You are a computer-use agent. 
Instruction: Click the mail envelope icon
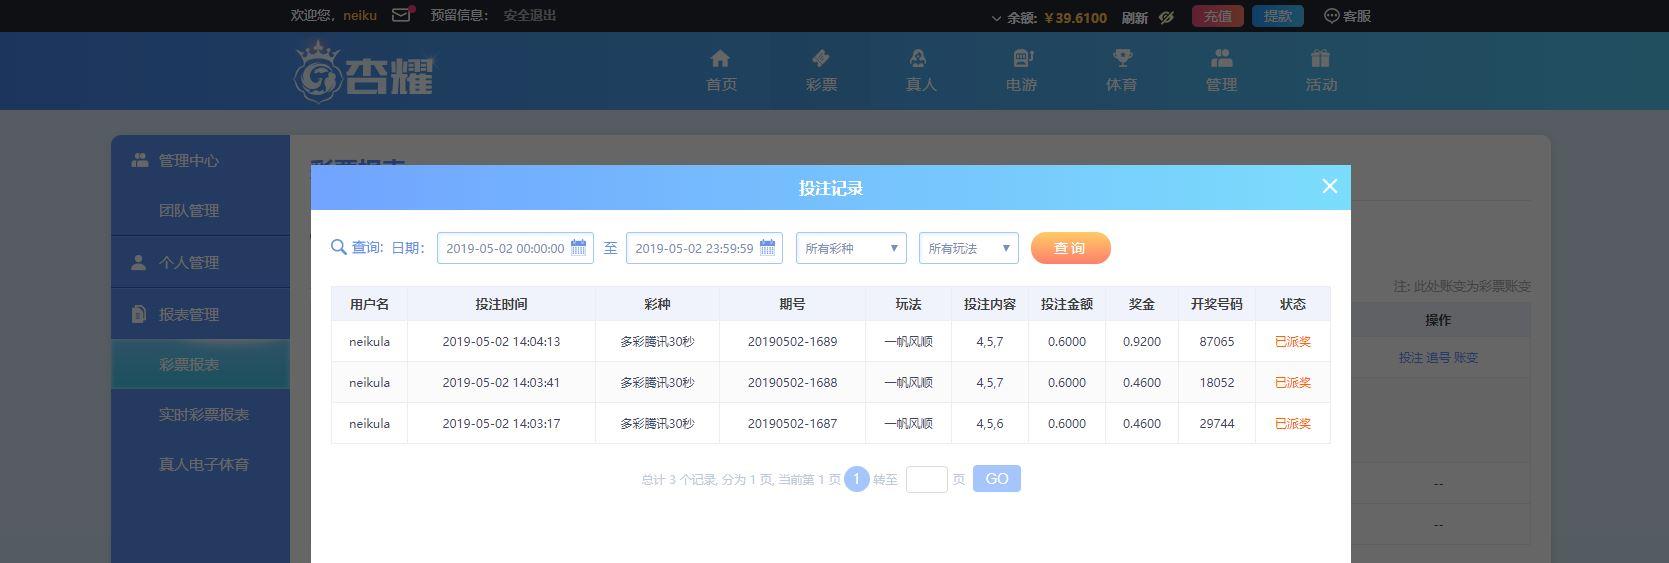pos(401,15)
